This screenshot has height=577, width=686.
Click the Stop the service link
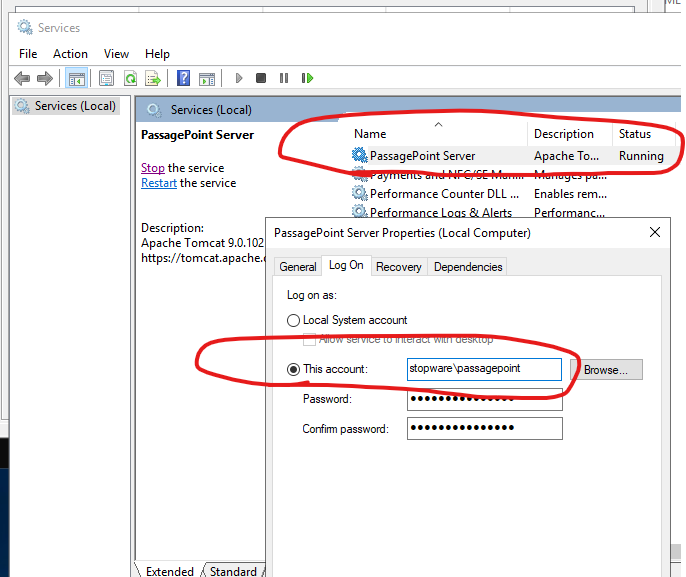152,168
